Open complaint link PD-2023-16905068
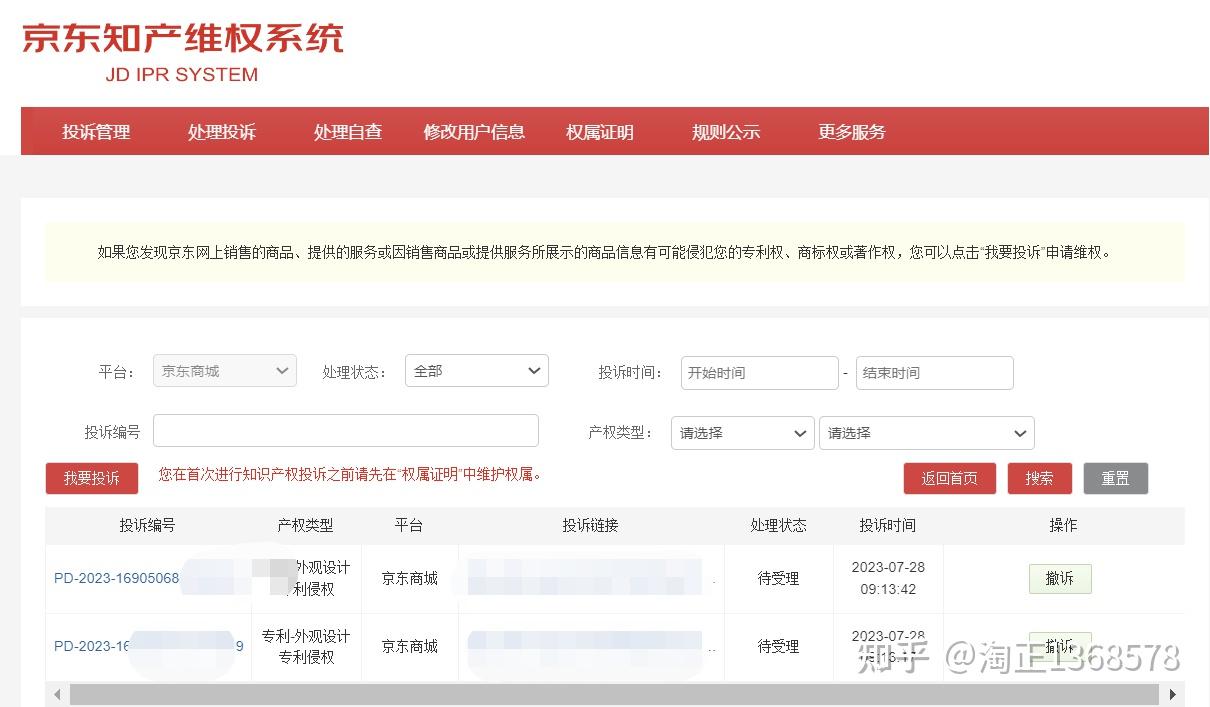 117,578
